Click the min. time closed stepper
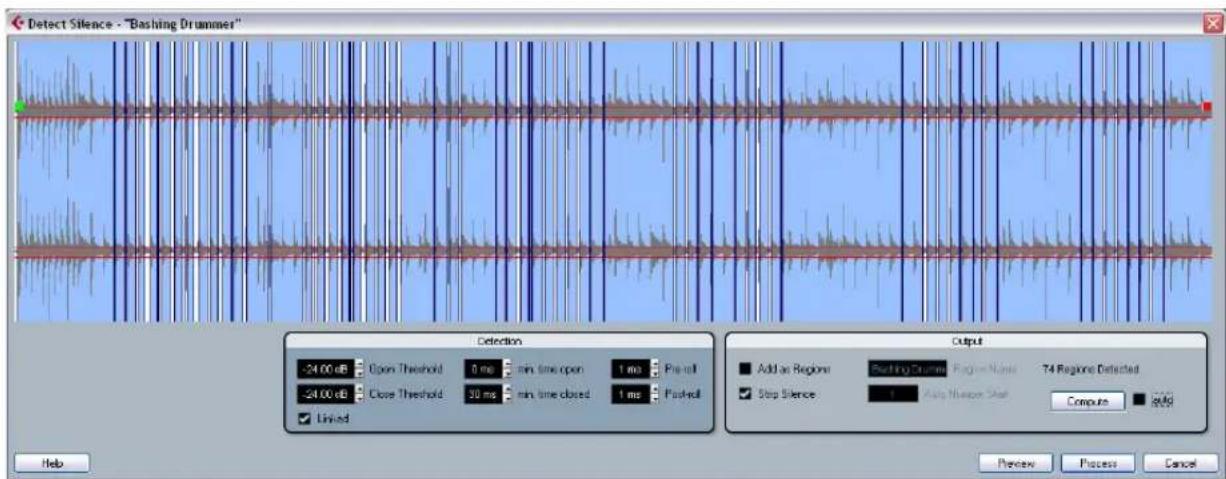The image size is (1226, 479). (x=506, y=394)
